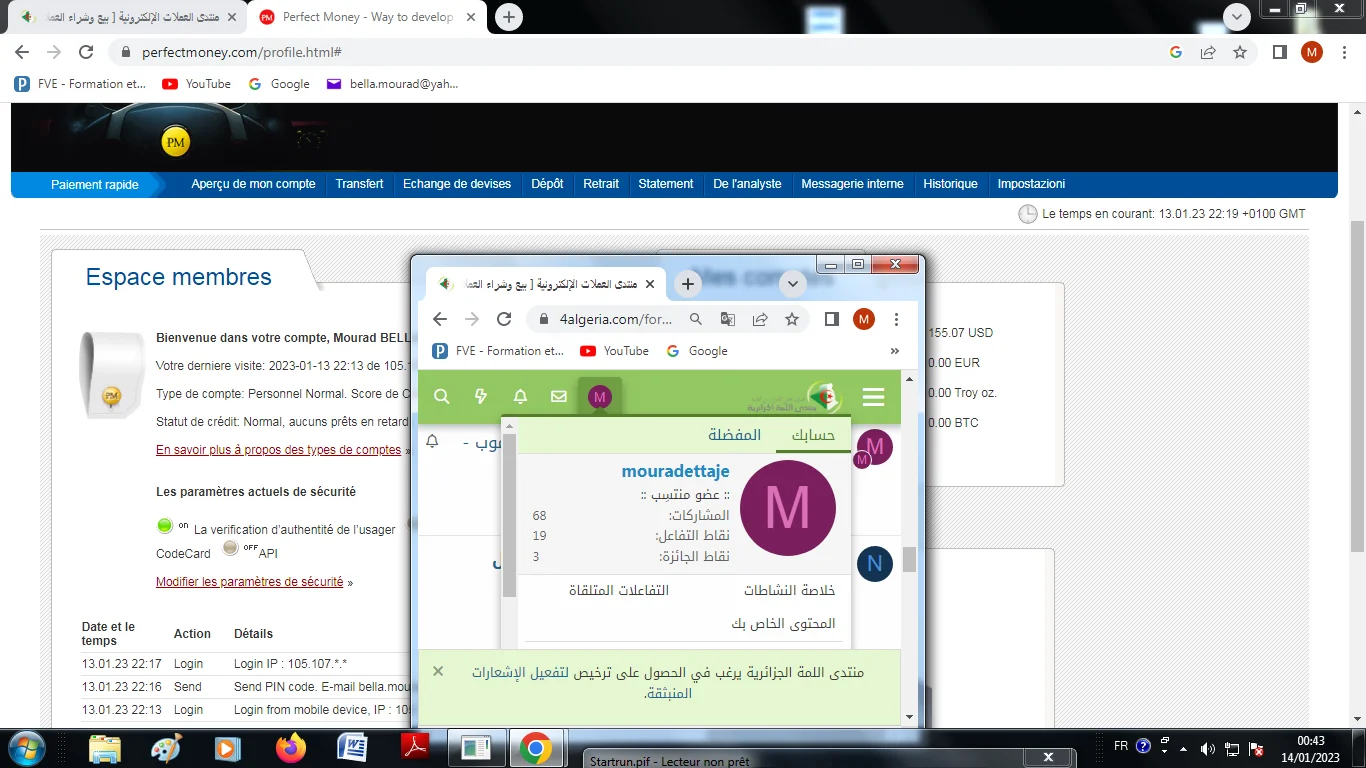The height and width of the screenshot is (768, 1366).
Task: Click Modifier les paramètres de sécurité link
Action: (x=249, y=582)
